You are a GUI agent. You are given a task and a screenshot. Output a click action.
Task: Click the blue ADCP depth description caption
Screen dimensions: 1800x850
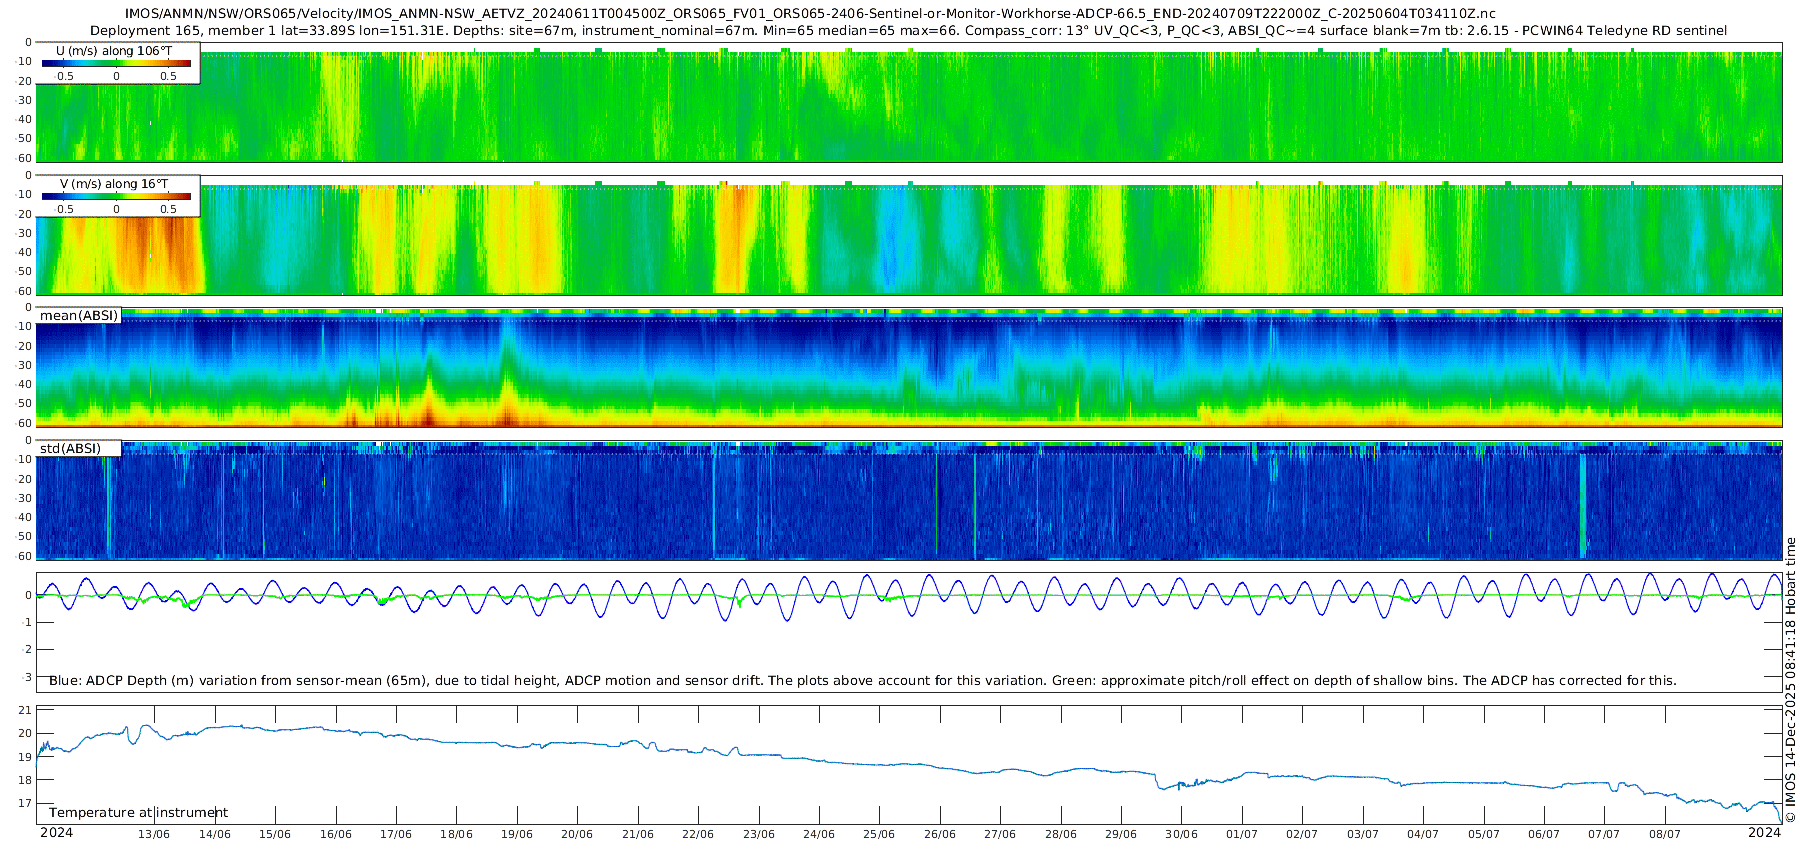coord(862,681)
